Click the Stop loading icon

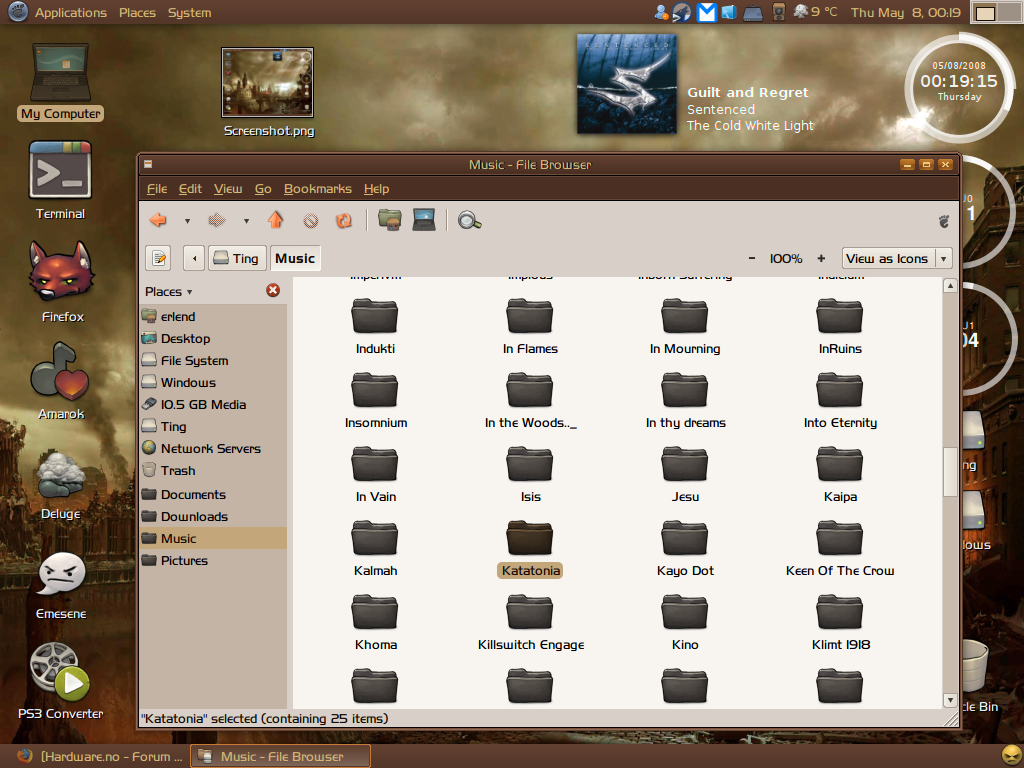point(310,220)
